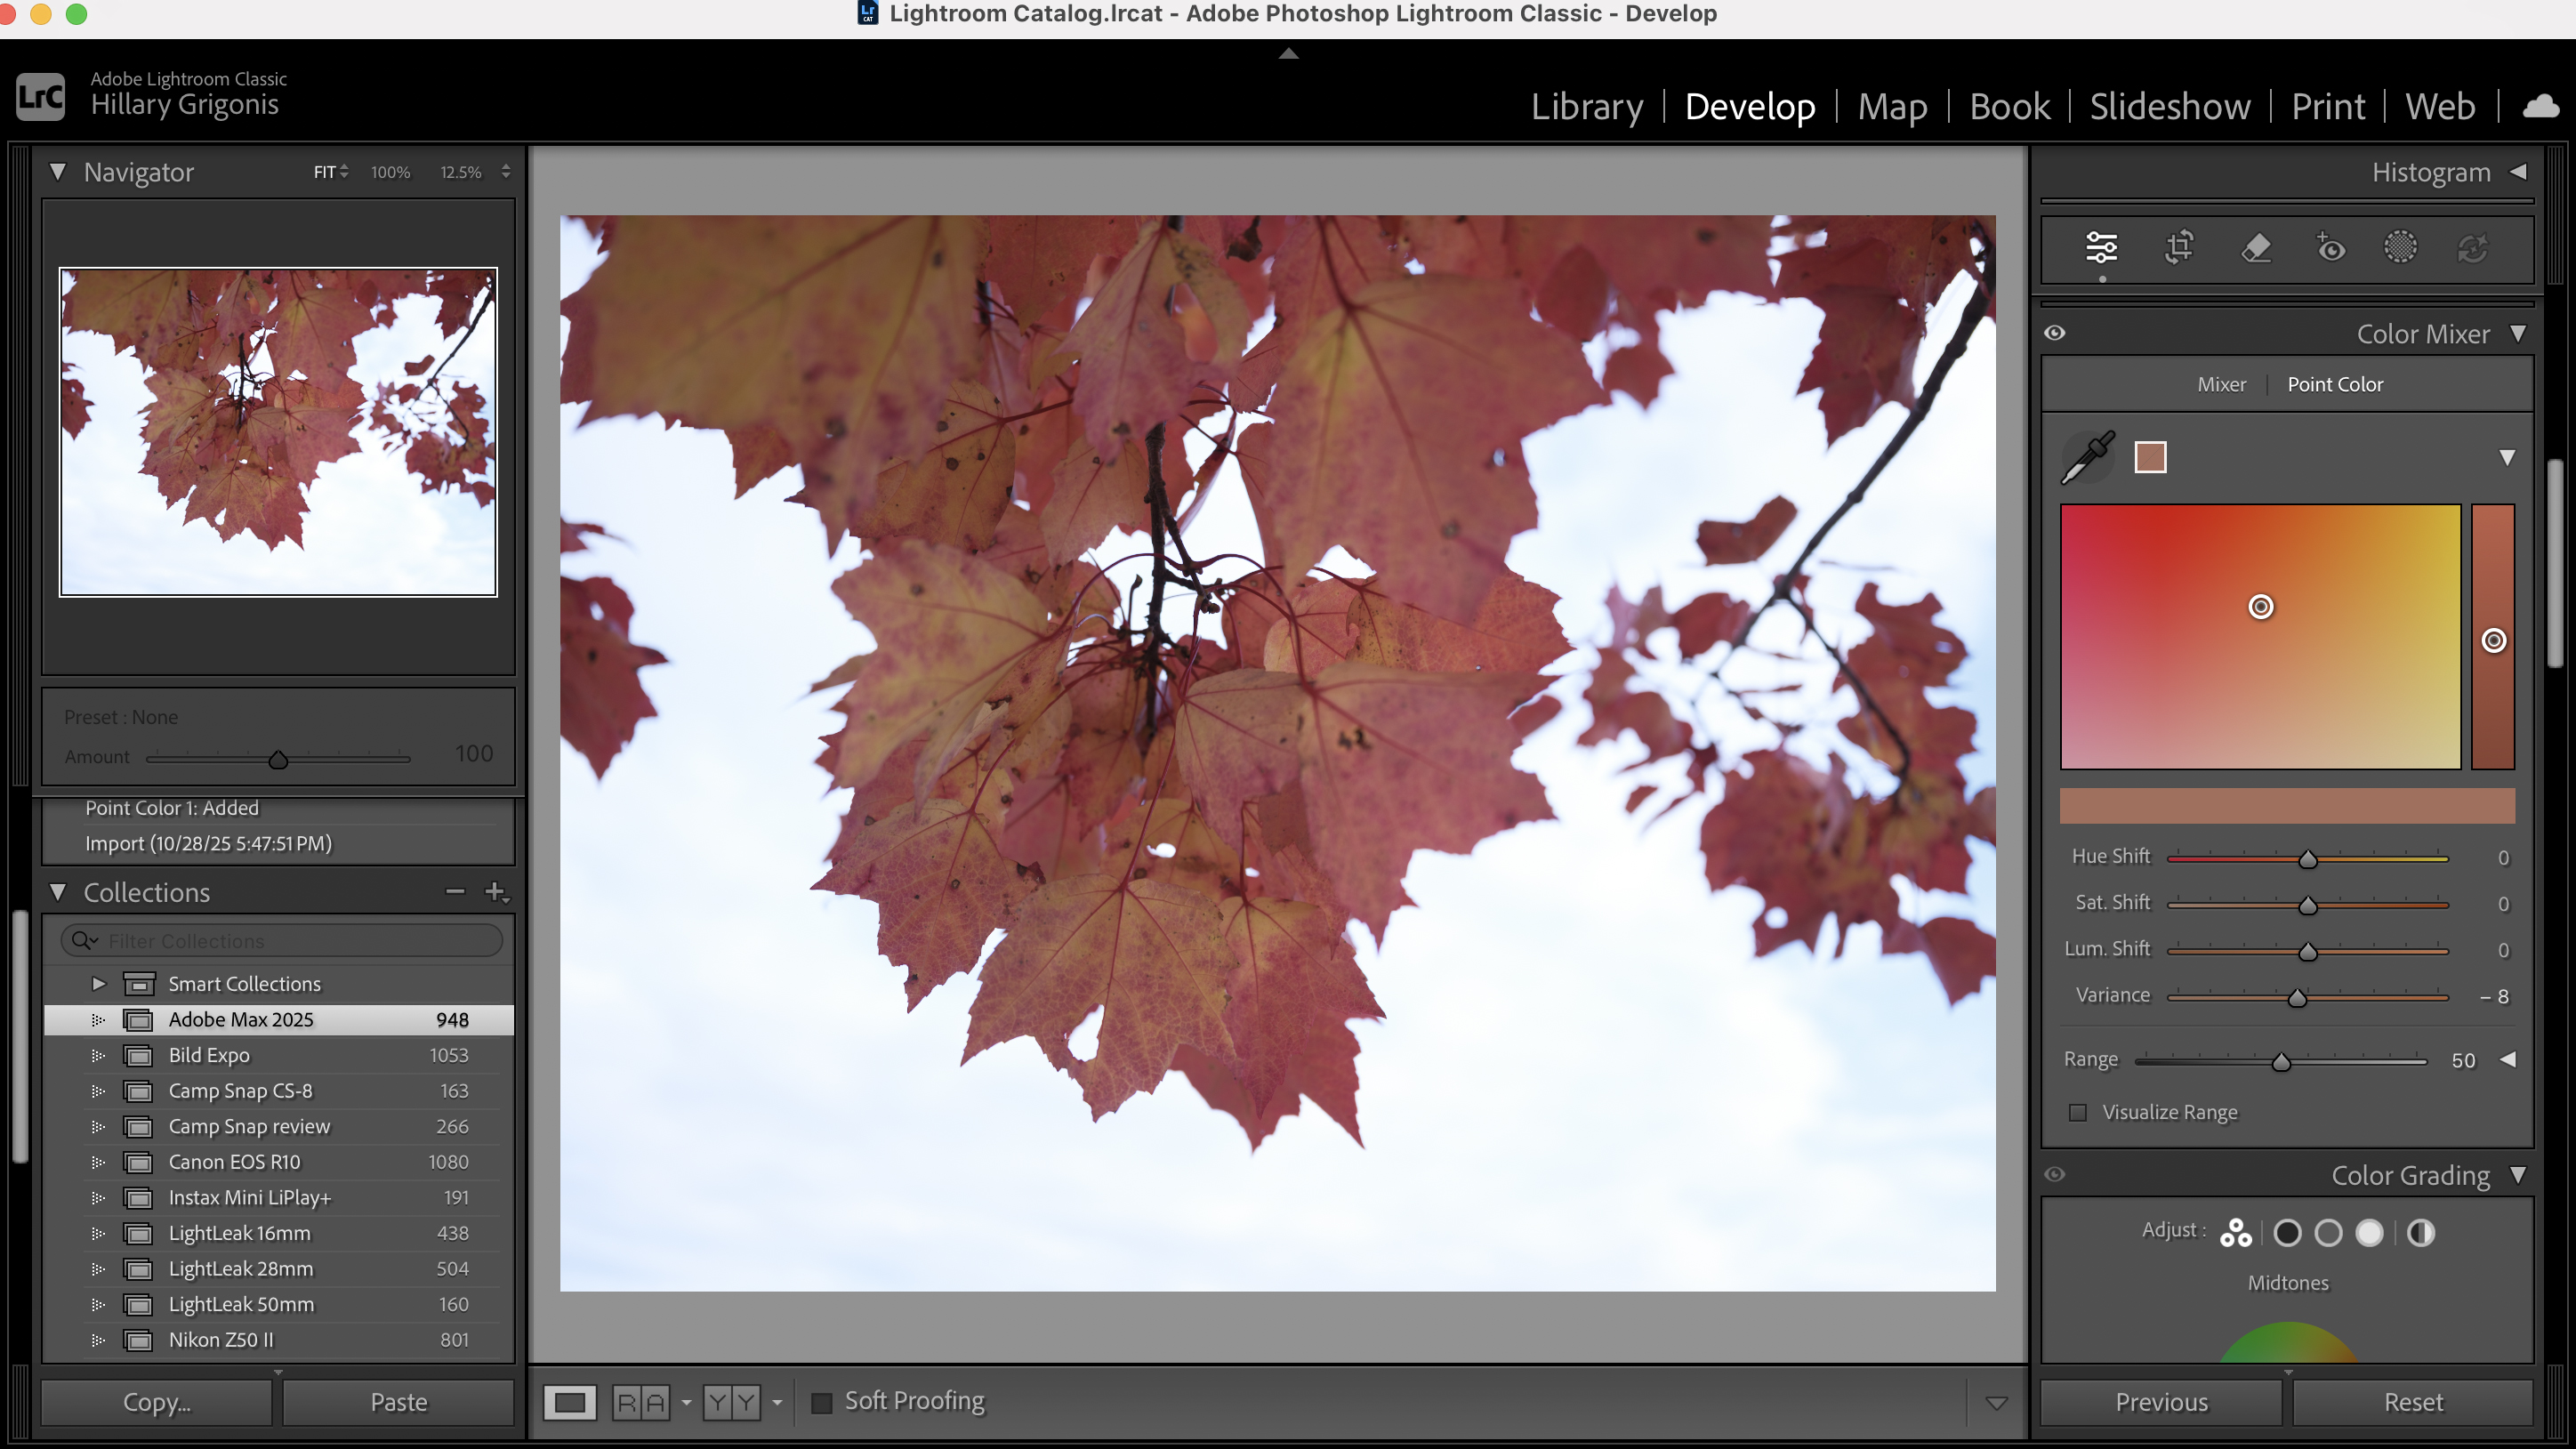This screenshot has width=2576, height=1449.
Task: Click the Reset button
Action: (x=2412, y=1402)
